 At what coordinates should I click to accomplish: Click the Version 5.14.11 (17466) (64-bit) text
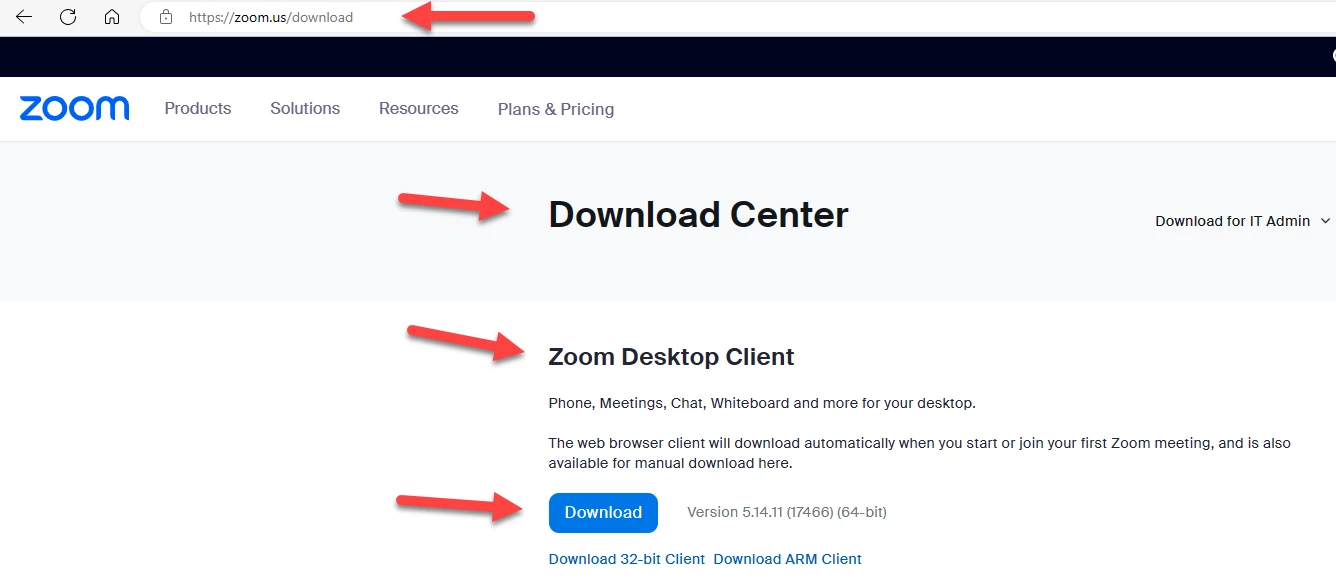pos(787,512)
